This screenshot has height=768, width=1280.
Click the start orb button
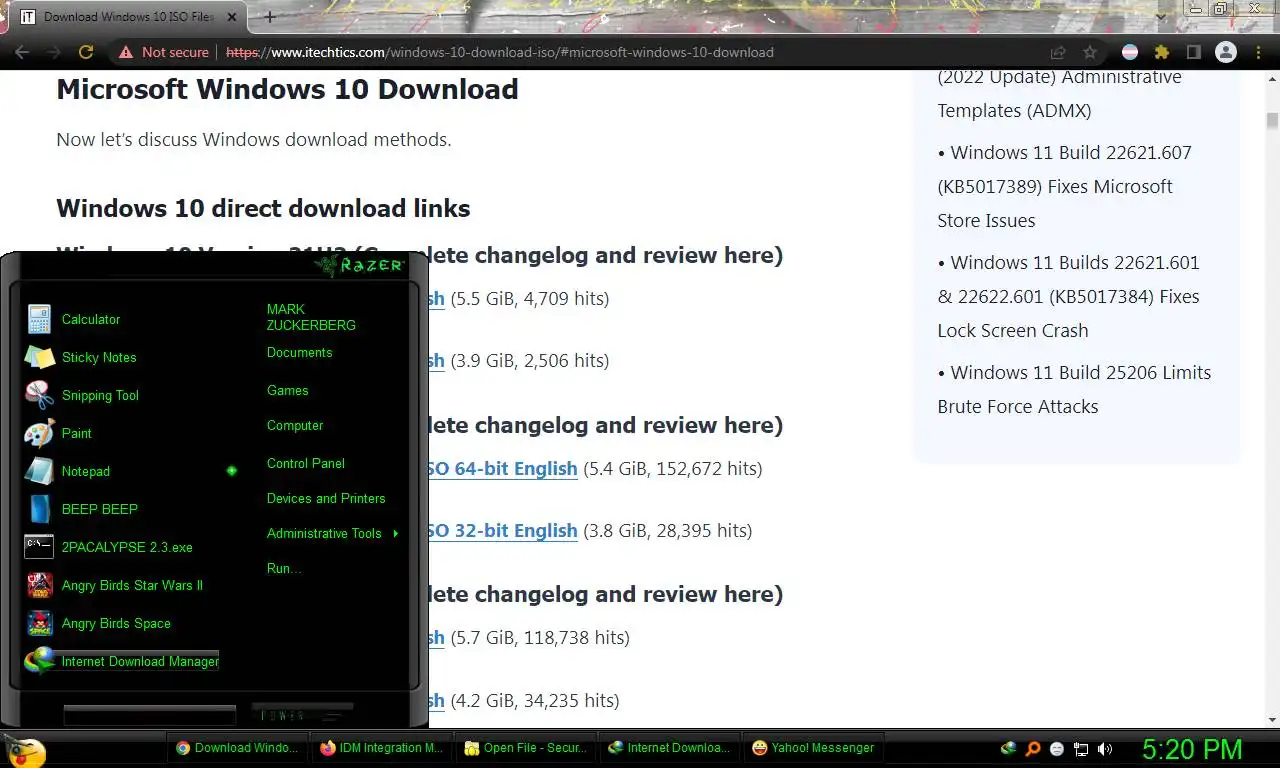[x=25, y=750]
